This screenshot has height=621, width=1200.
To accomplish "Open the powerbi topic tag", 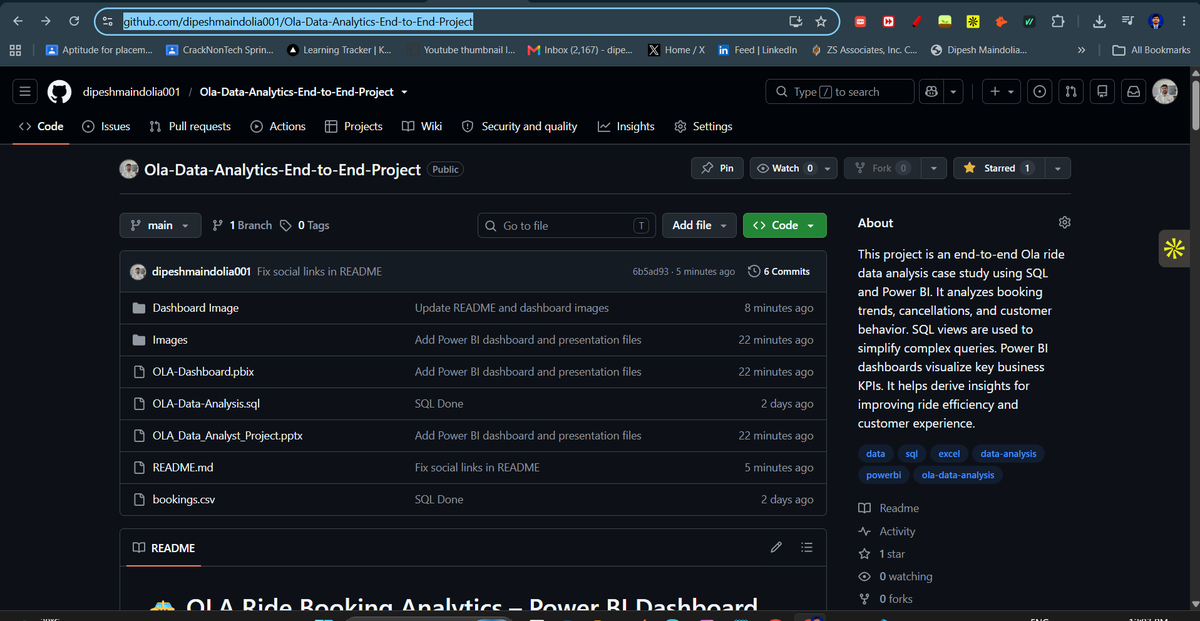I will tap(883, 475).
